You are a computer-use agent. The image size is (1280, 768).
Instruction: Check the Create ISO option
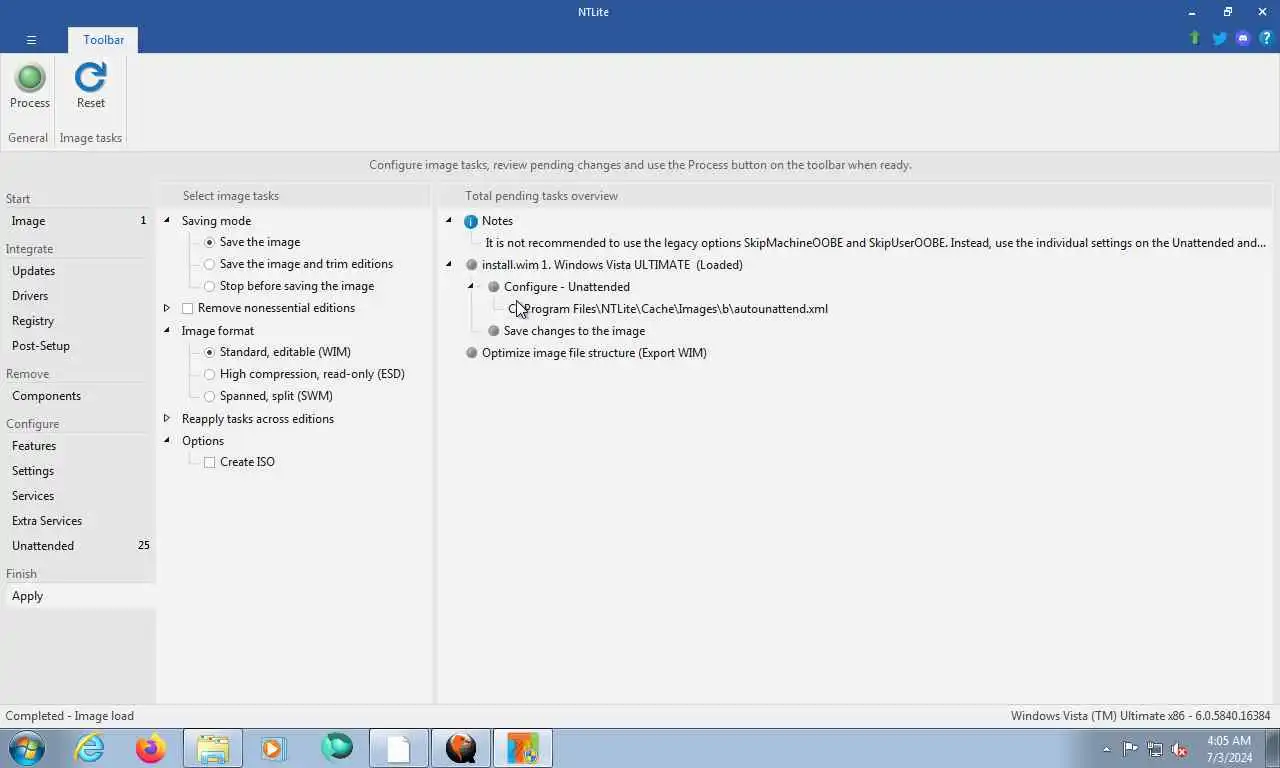(x=209, y=462)
